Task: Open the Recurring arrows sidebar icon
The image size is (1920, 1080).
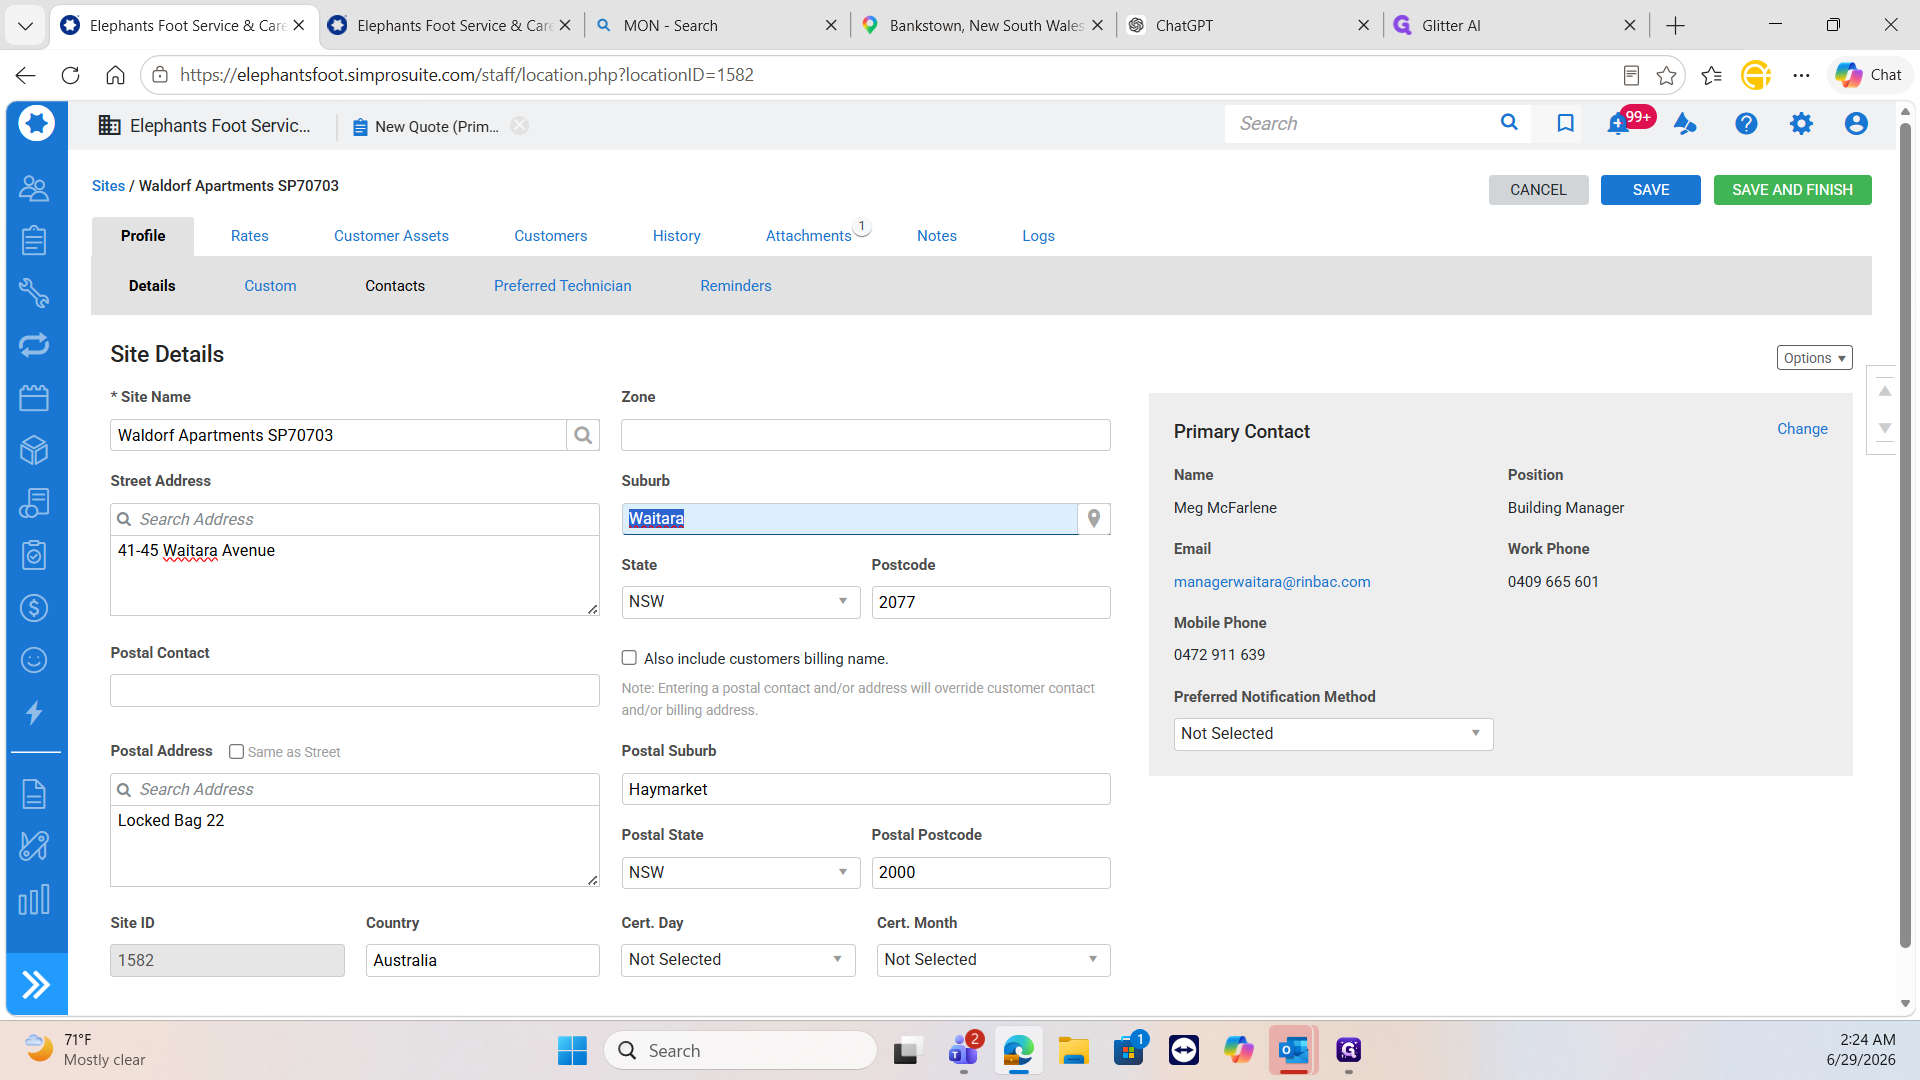Action: (34, 345)
